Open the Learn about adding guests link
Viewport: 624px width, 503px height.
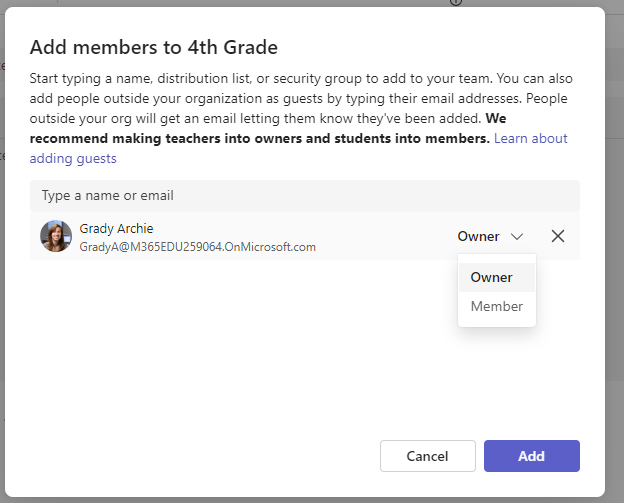pyautogui.click(x=530, y=139)
